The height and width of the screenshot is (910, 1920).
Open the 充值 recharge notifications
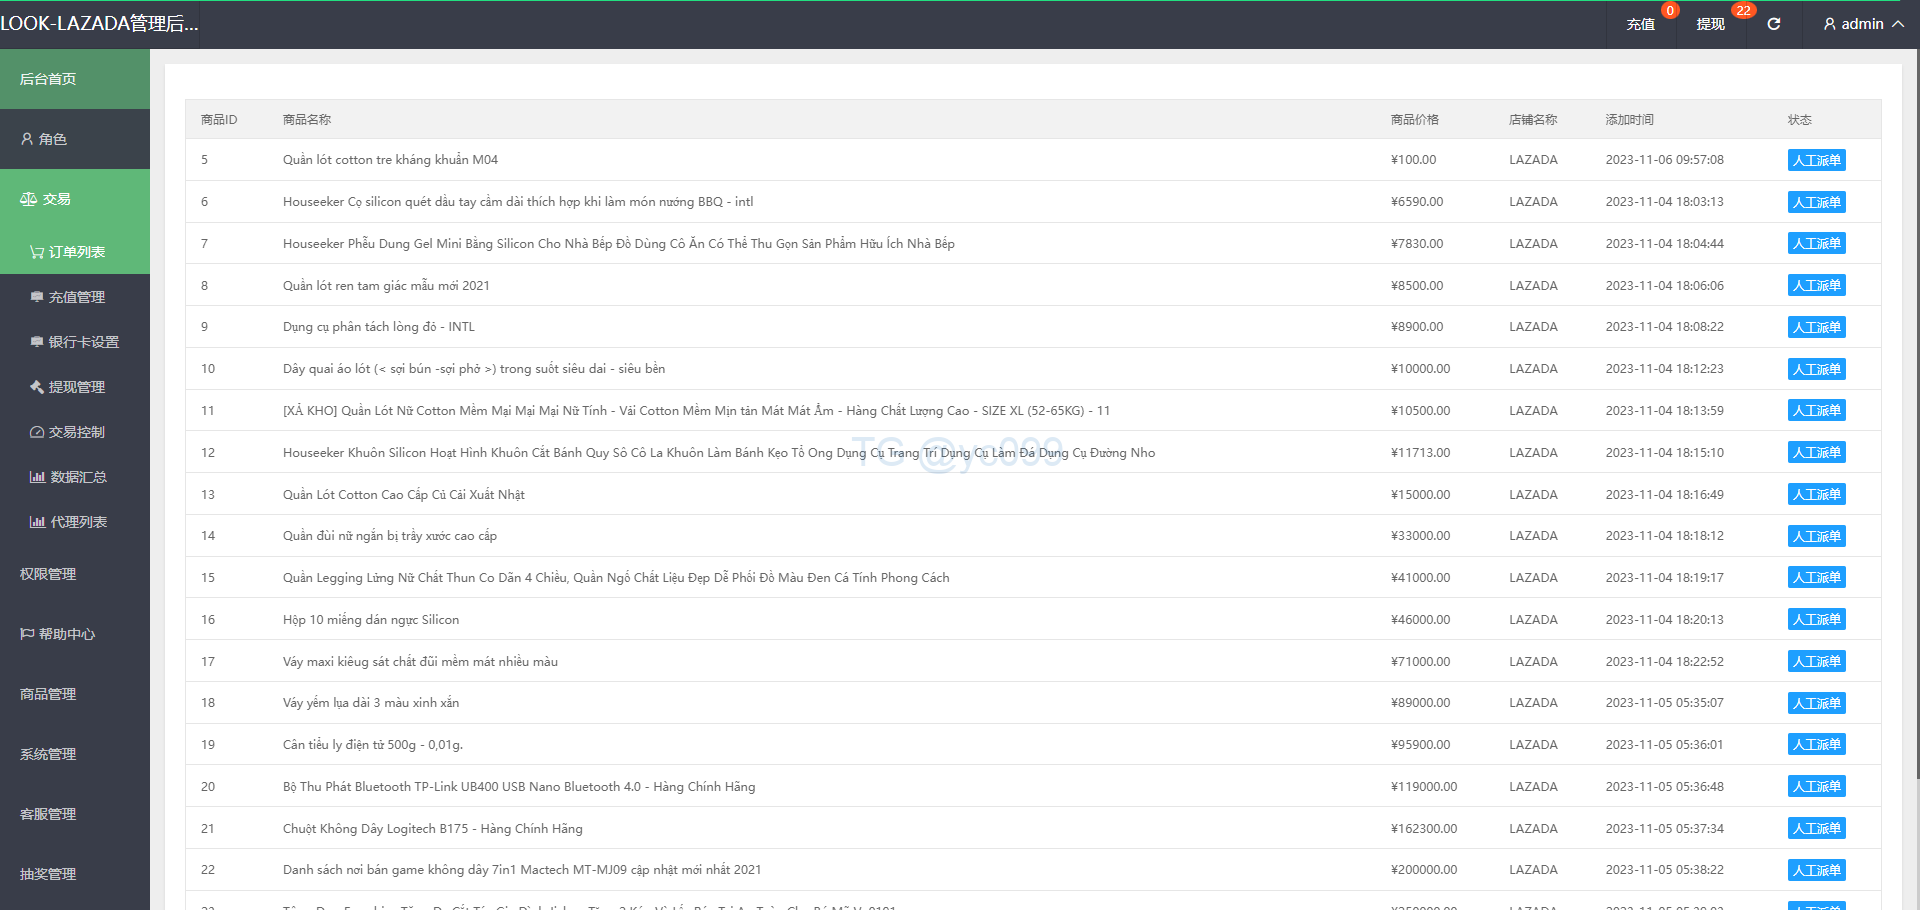1640,24
